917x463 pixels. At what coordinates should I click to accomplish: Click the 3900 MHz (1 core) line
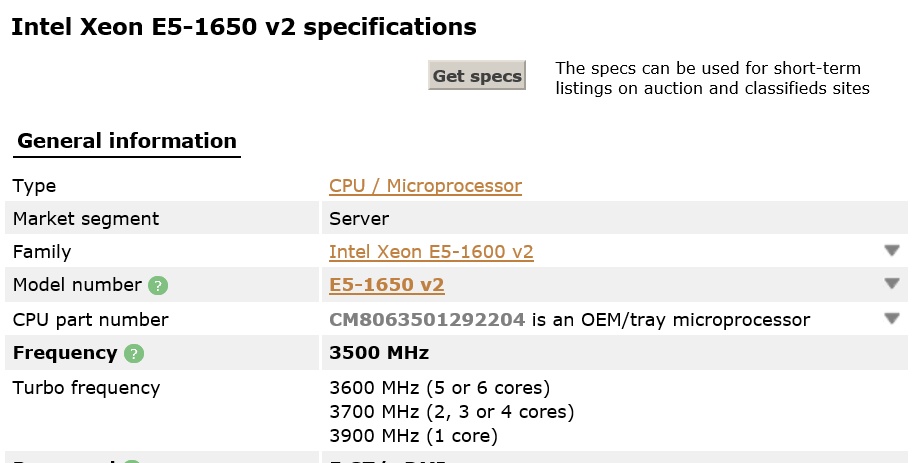413,436
